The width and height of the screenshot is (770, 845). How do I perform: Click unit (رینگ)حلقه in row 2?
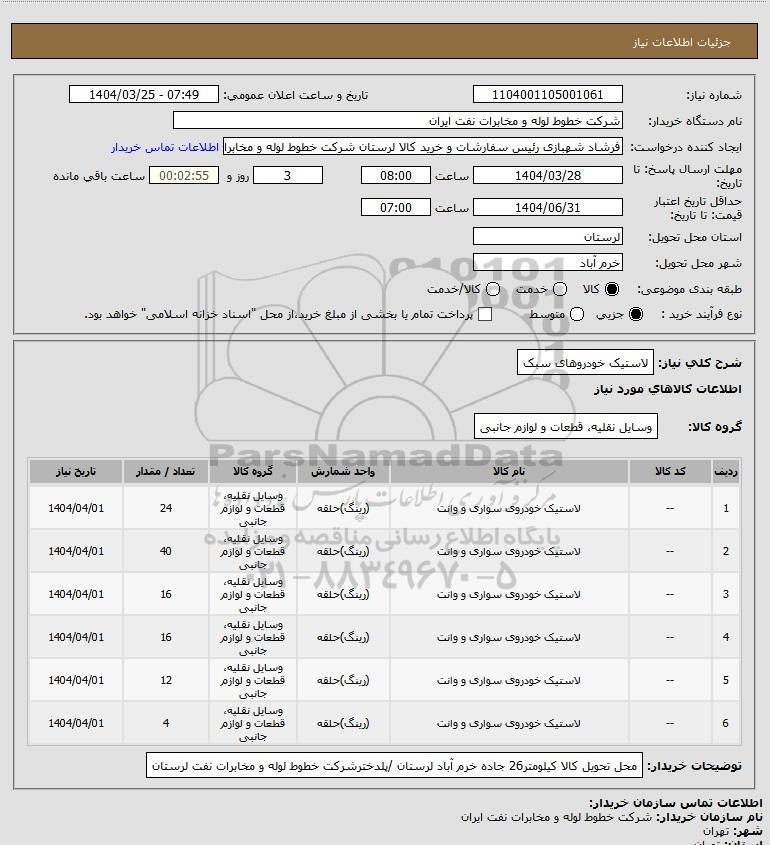pyautogui.click(x=343, y=551)
